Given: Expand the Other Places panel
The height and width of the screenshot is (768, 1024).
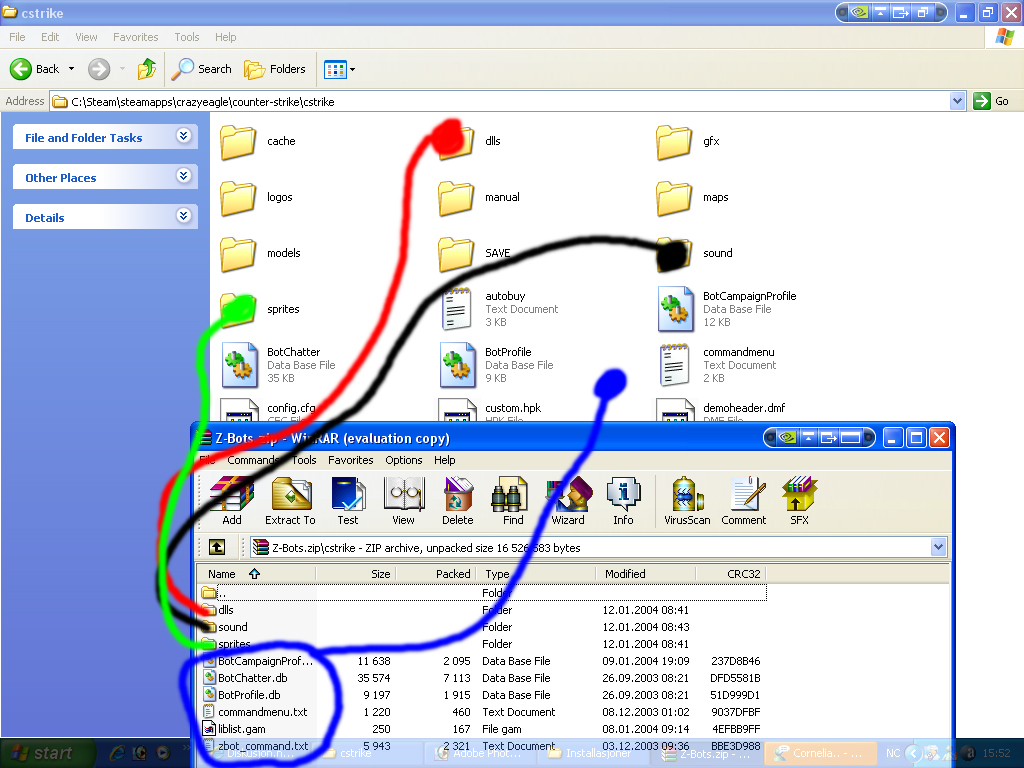Looking at the screenshot, I should [x=184, y=176].
